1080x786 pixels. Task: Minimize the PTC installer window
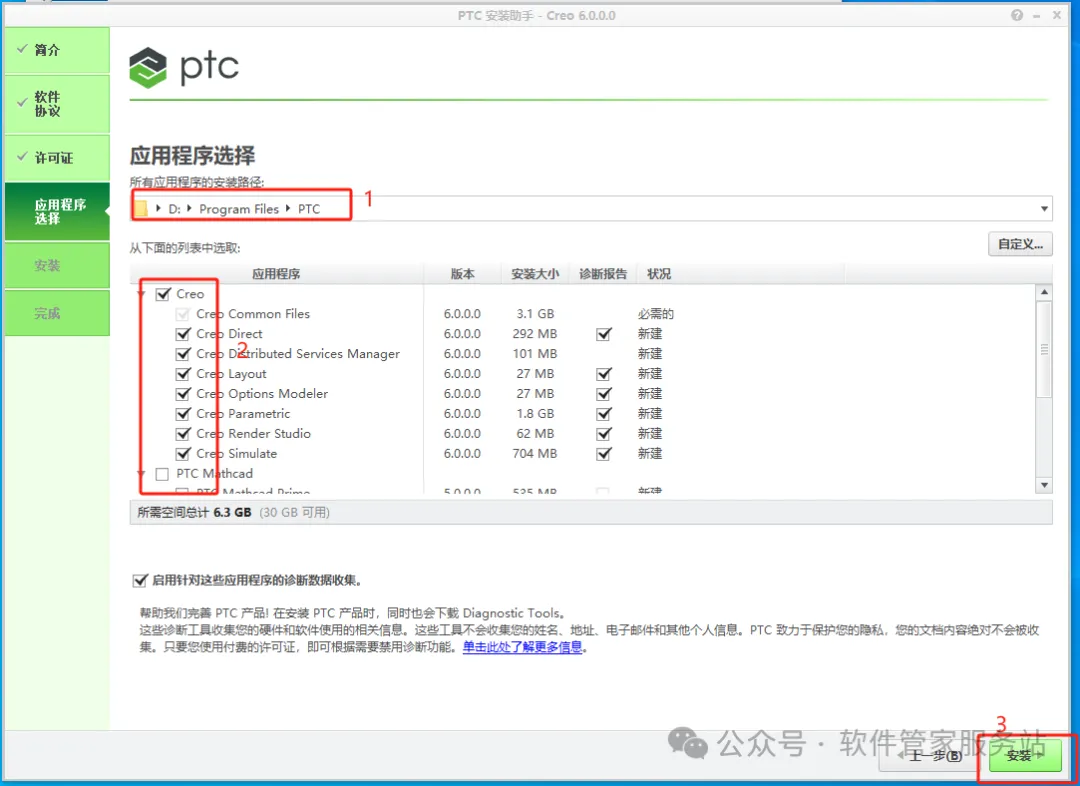pyautogui.click(x=1037, y=16)
